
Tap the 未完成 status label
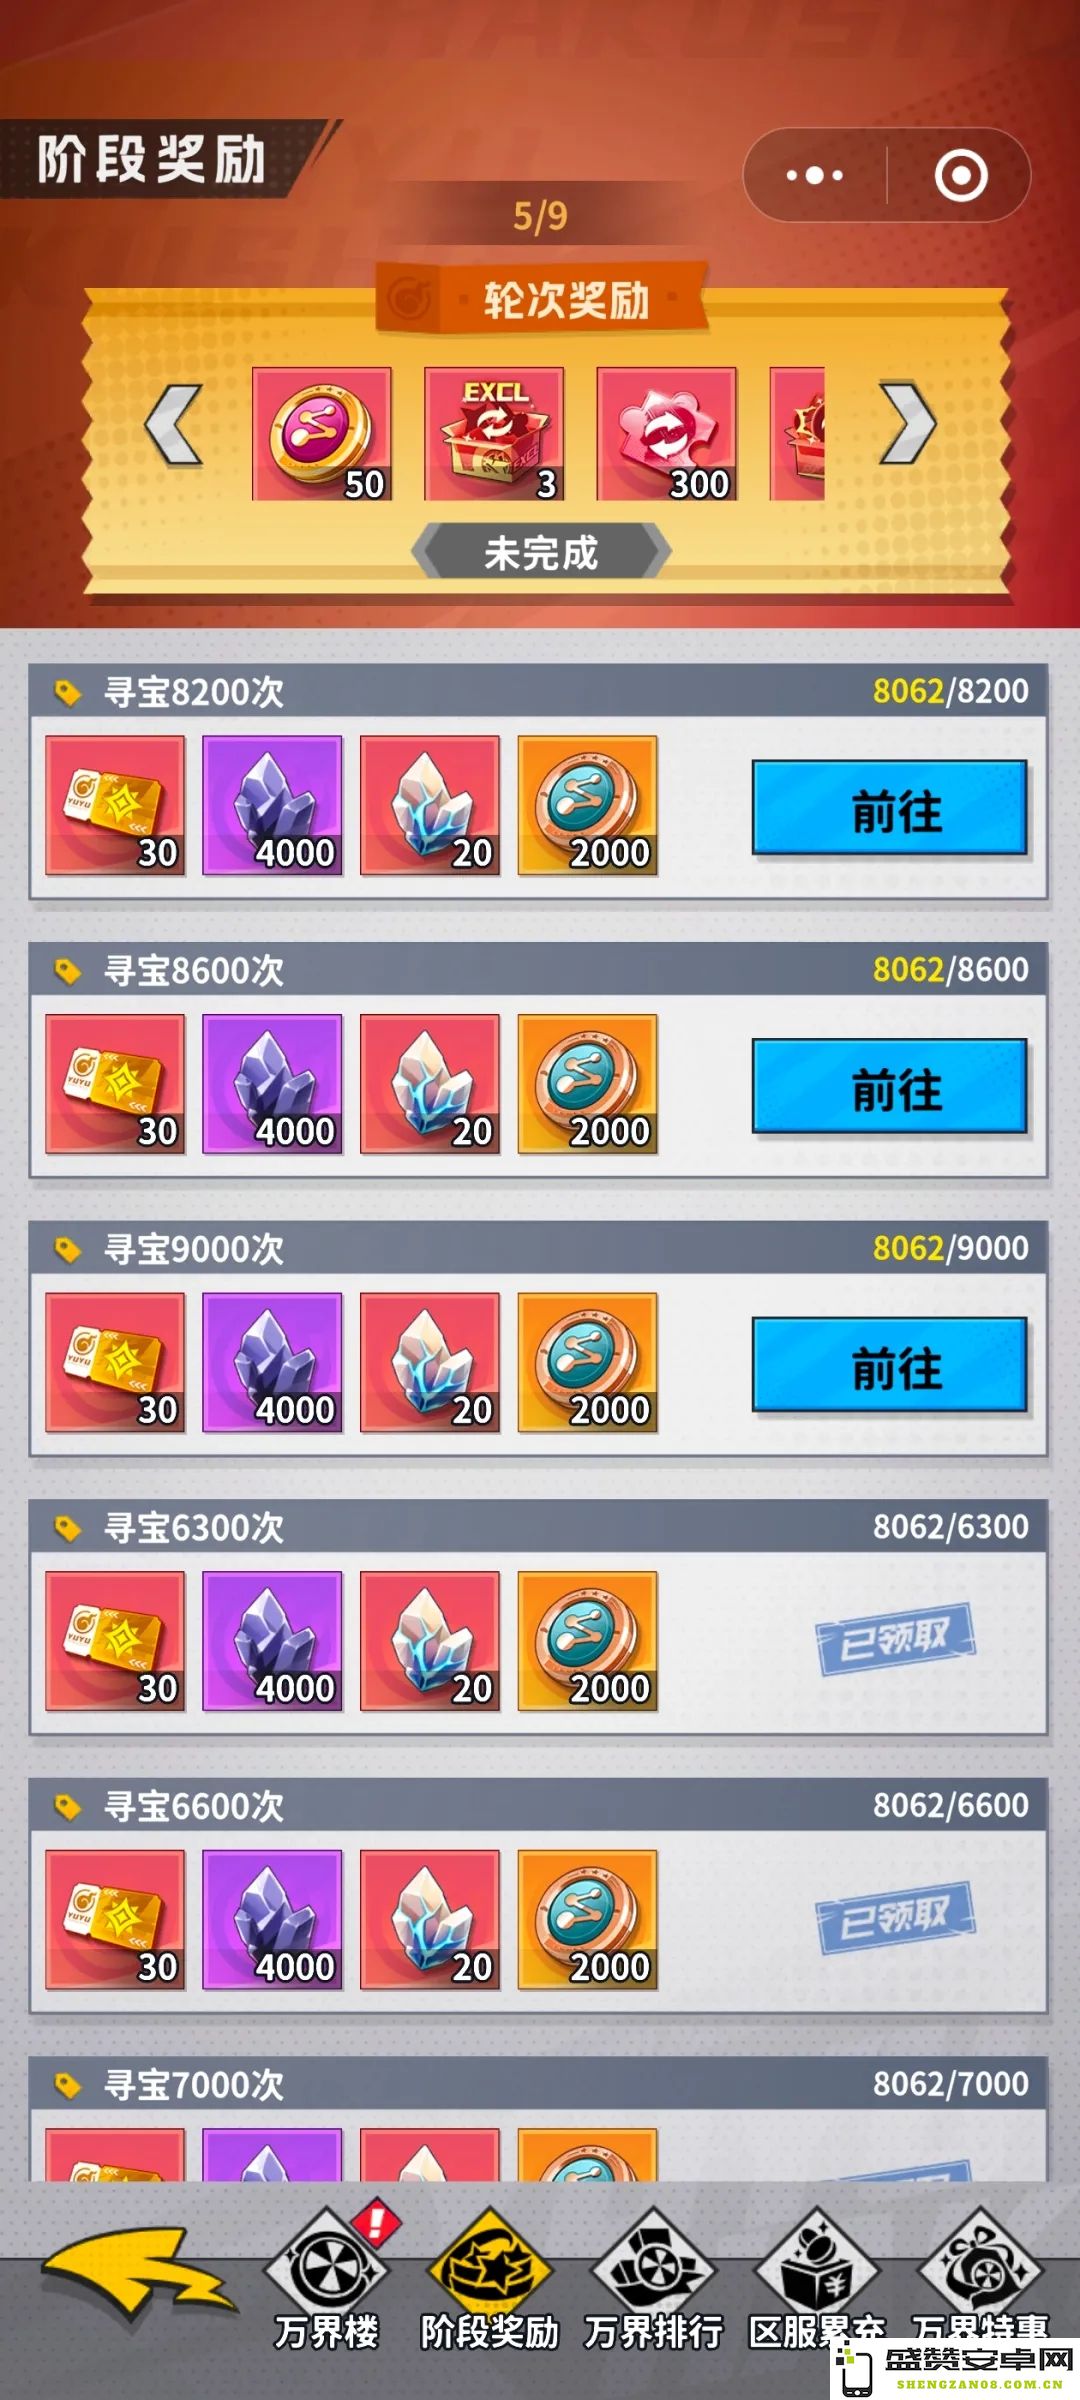[541, 551]
